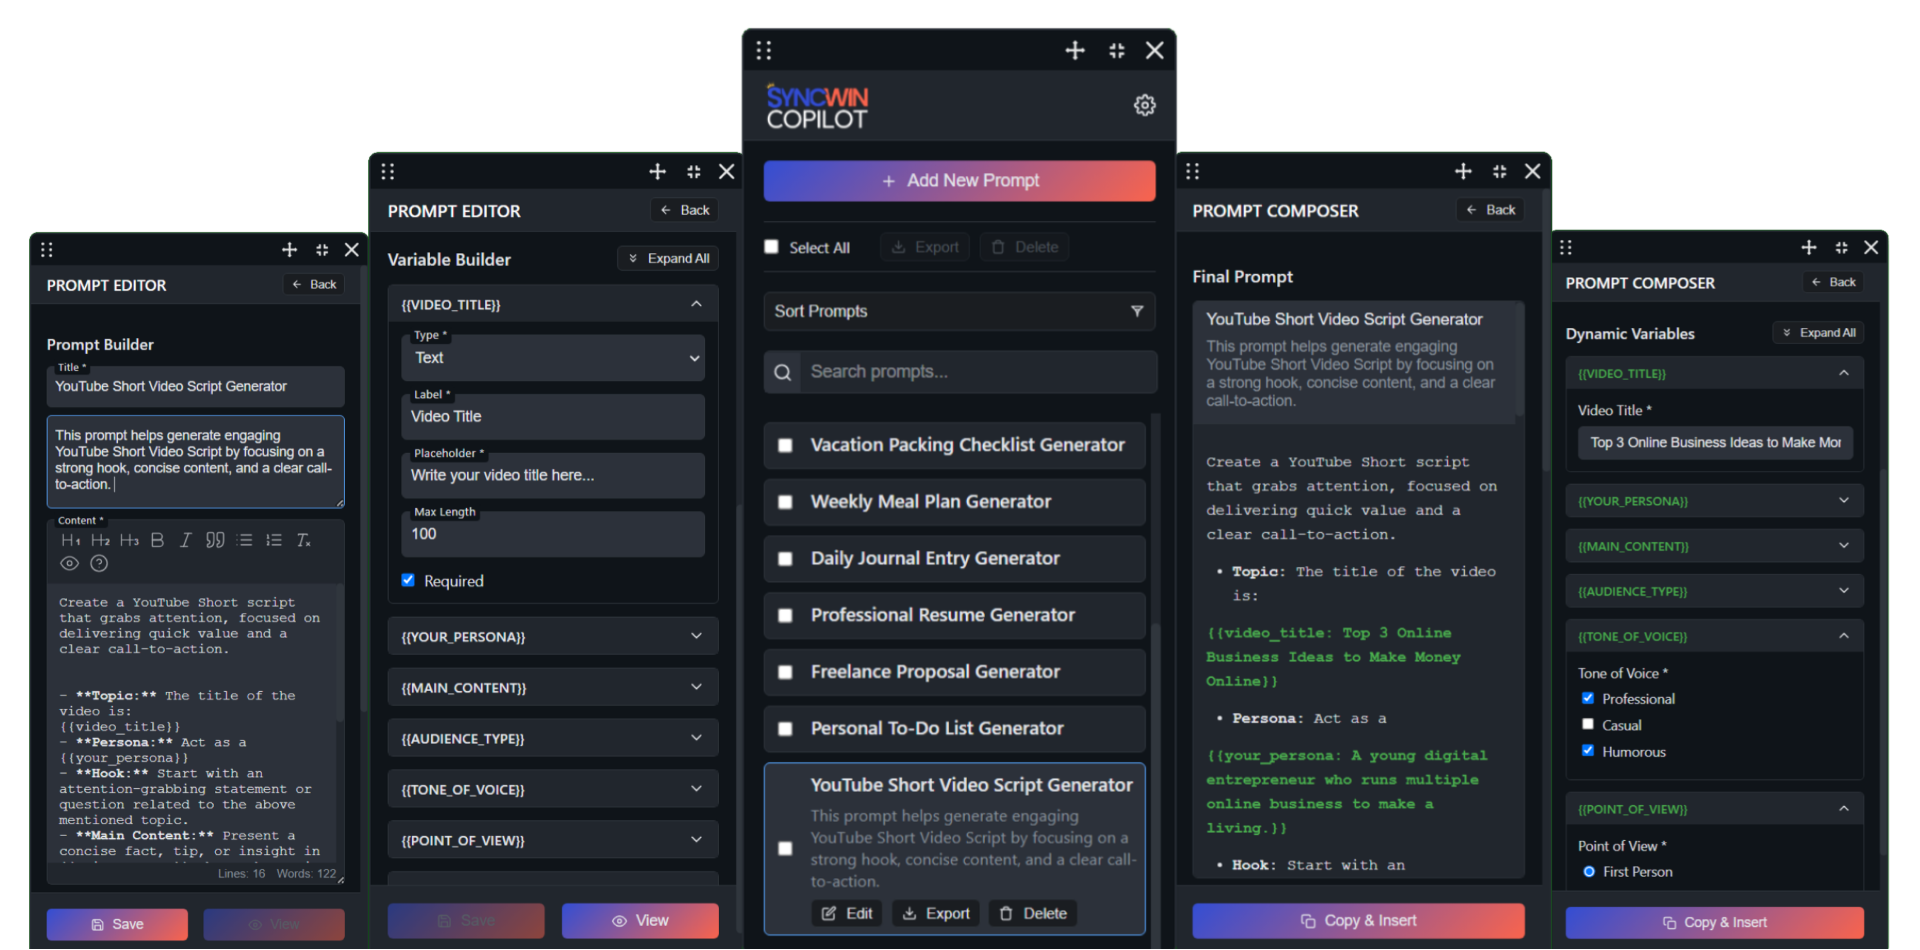Expand {{POINT_OF_VIEW}} in Variable Builder
The width and height of the screenshot is (1920, 950).
pyautogui.click(x=553, y=840)
